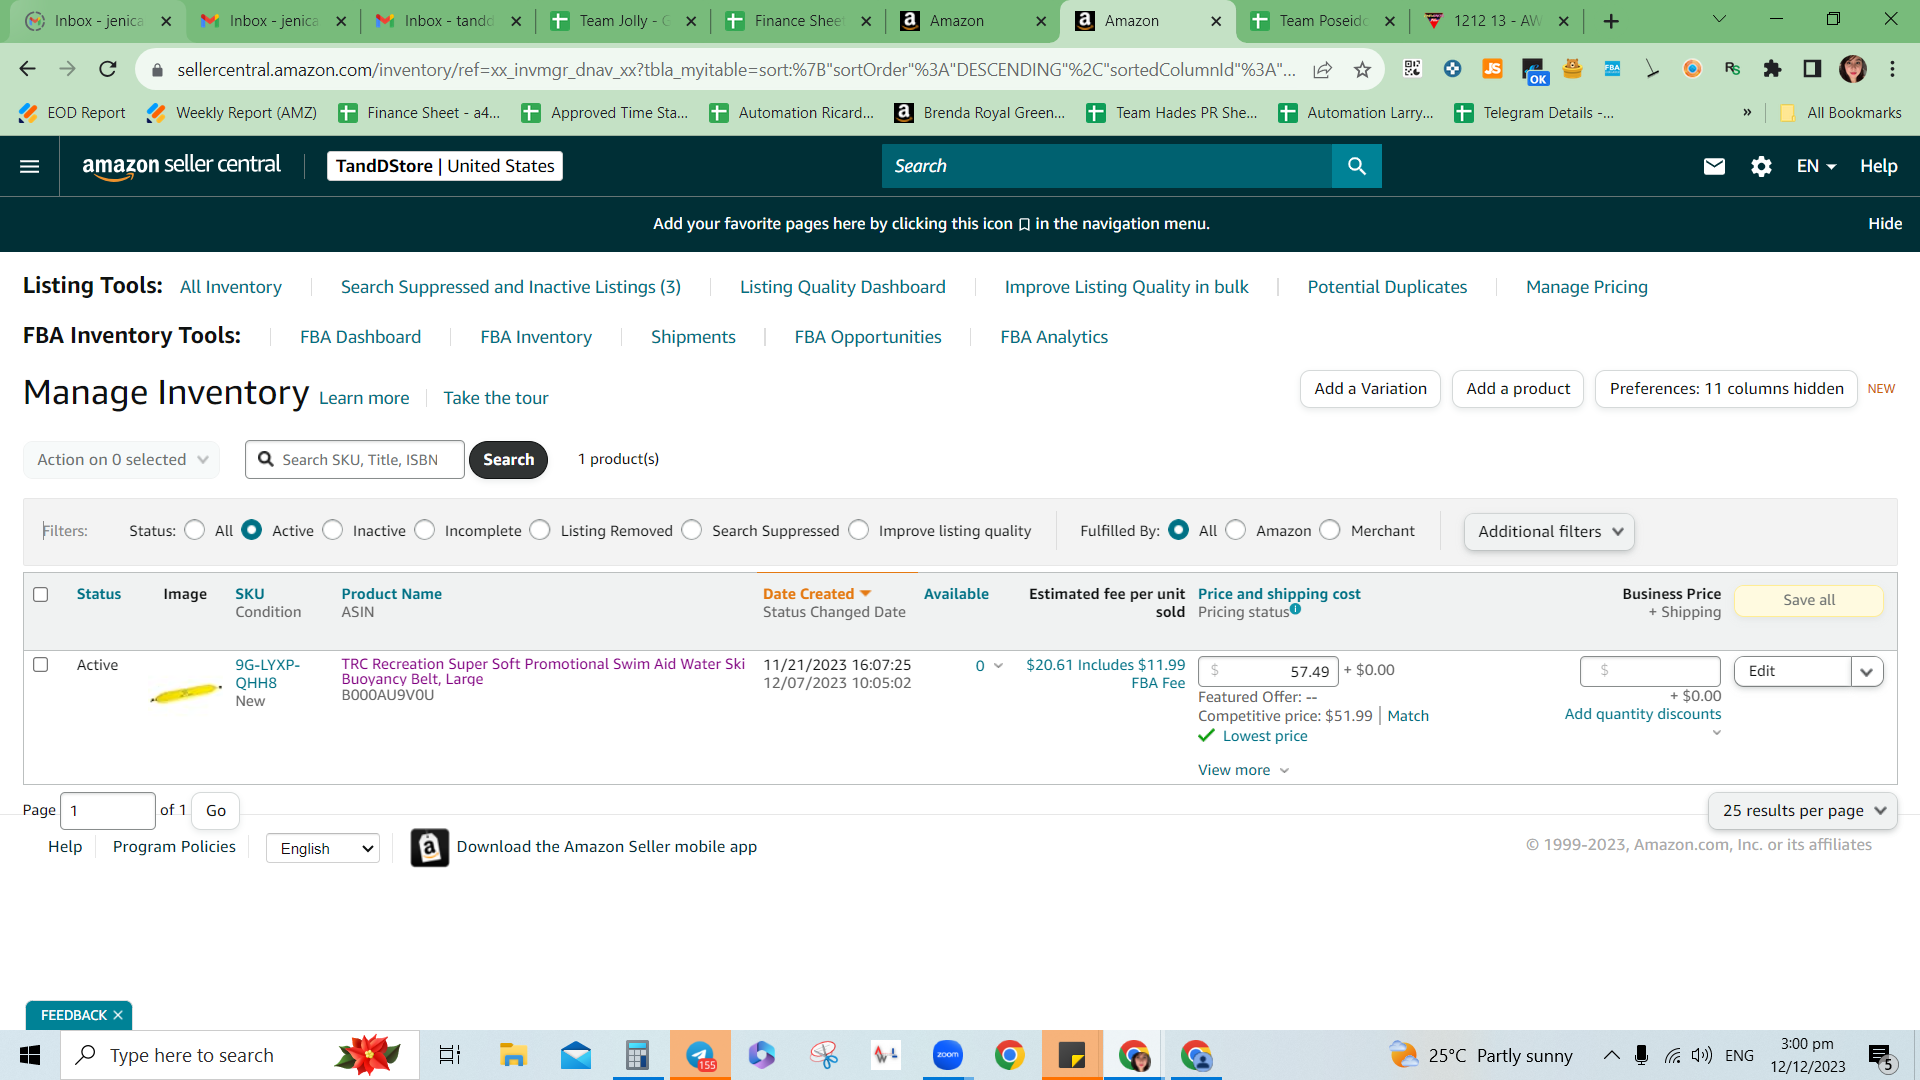Open the Edit button dropdown arrow
1920x1080 pixels.
pyautogui.click(x=1866, y=671)
